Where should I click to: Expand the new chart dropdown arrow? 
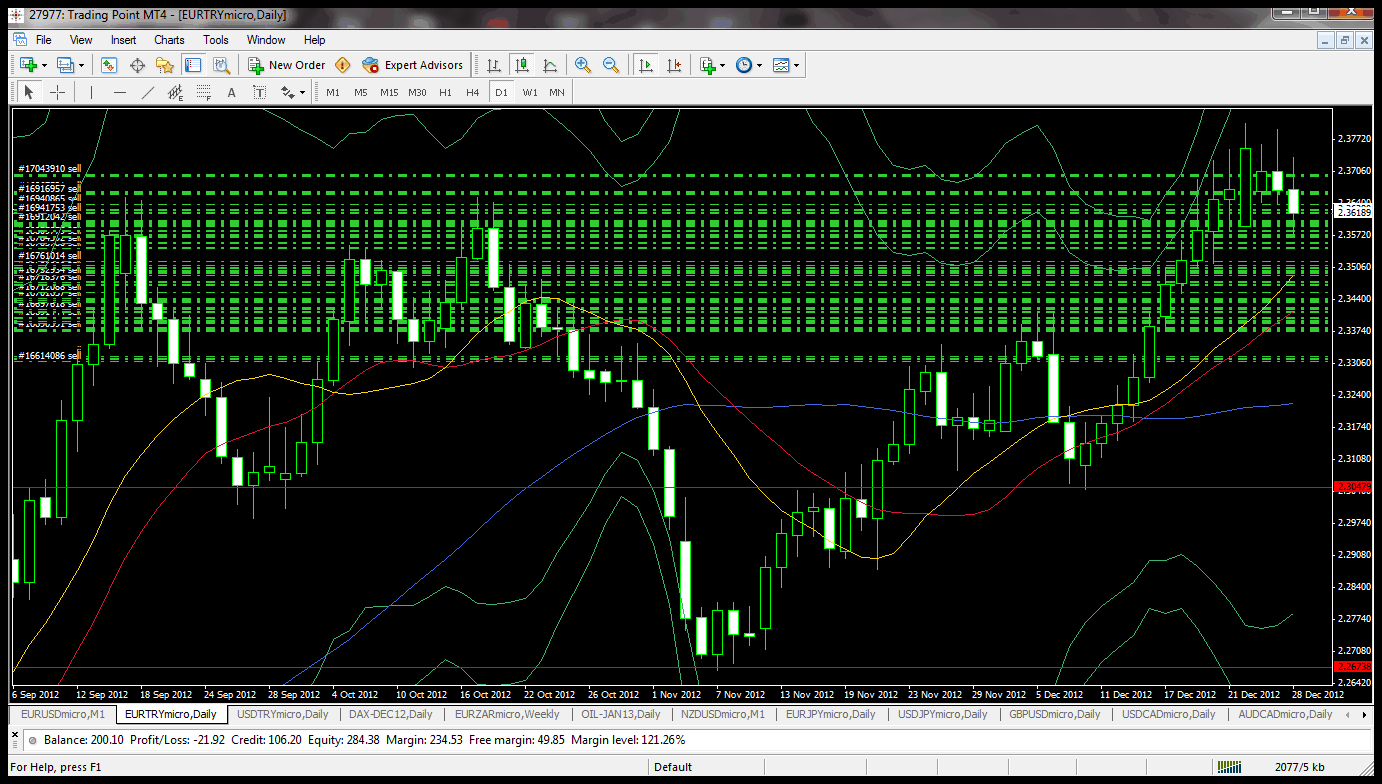[x=44, y=65]
